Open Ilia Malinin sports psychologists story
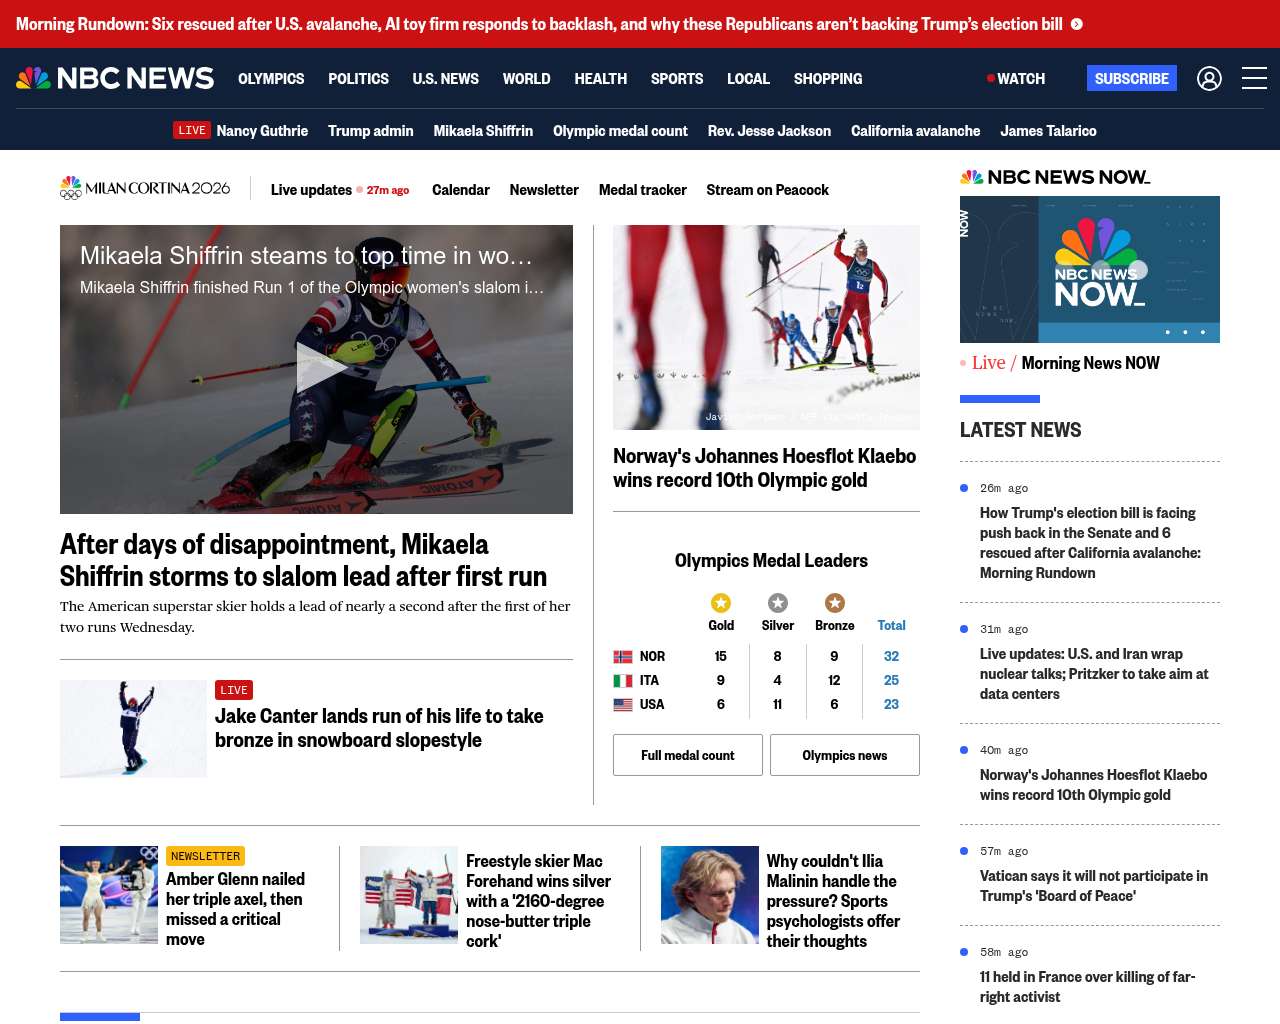 833,901
